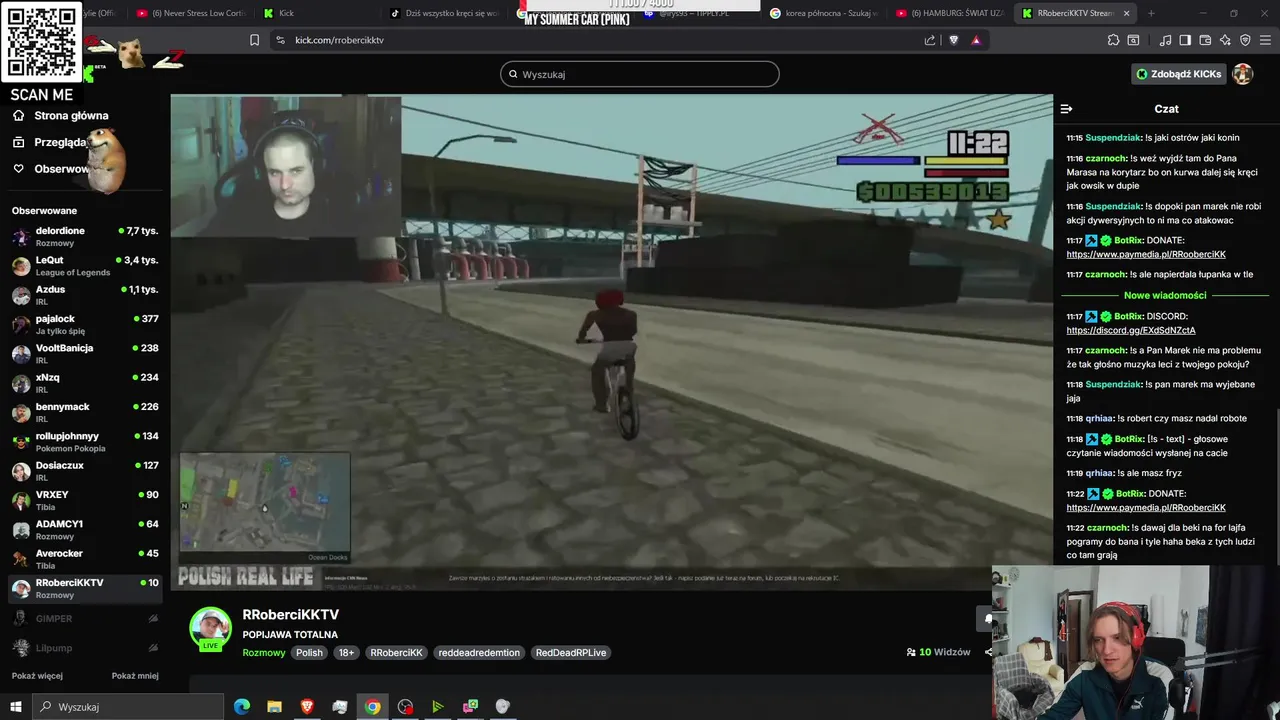Launch Microsoft Edge from taskbar
The width and height of the screenshot is (1280, 720).
click(242, 707)
